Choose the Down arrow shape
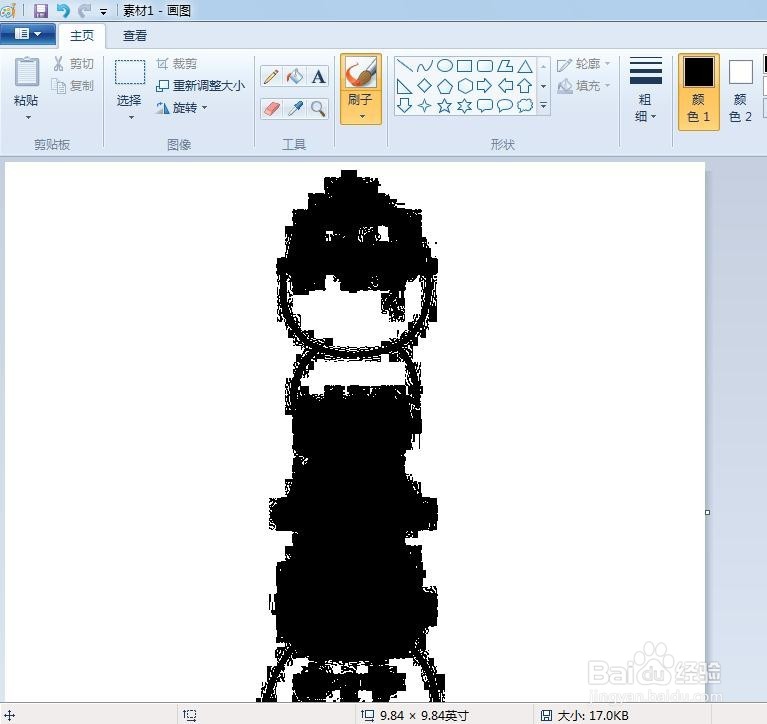767x724 pixels. tap(404, 105)
